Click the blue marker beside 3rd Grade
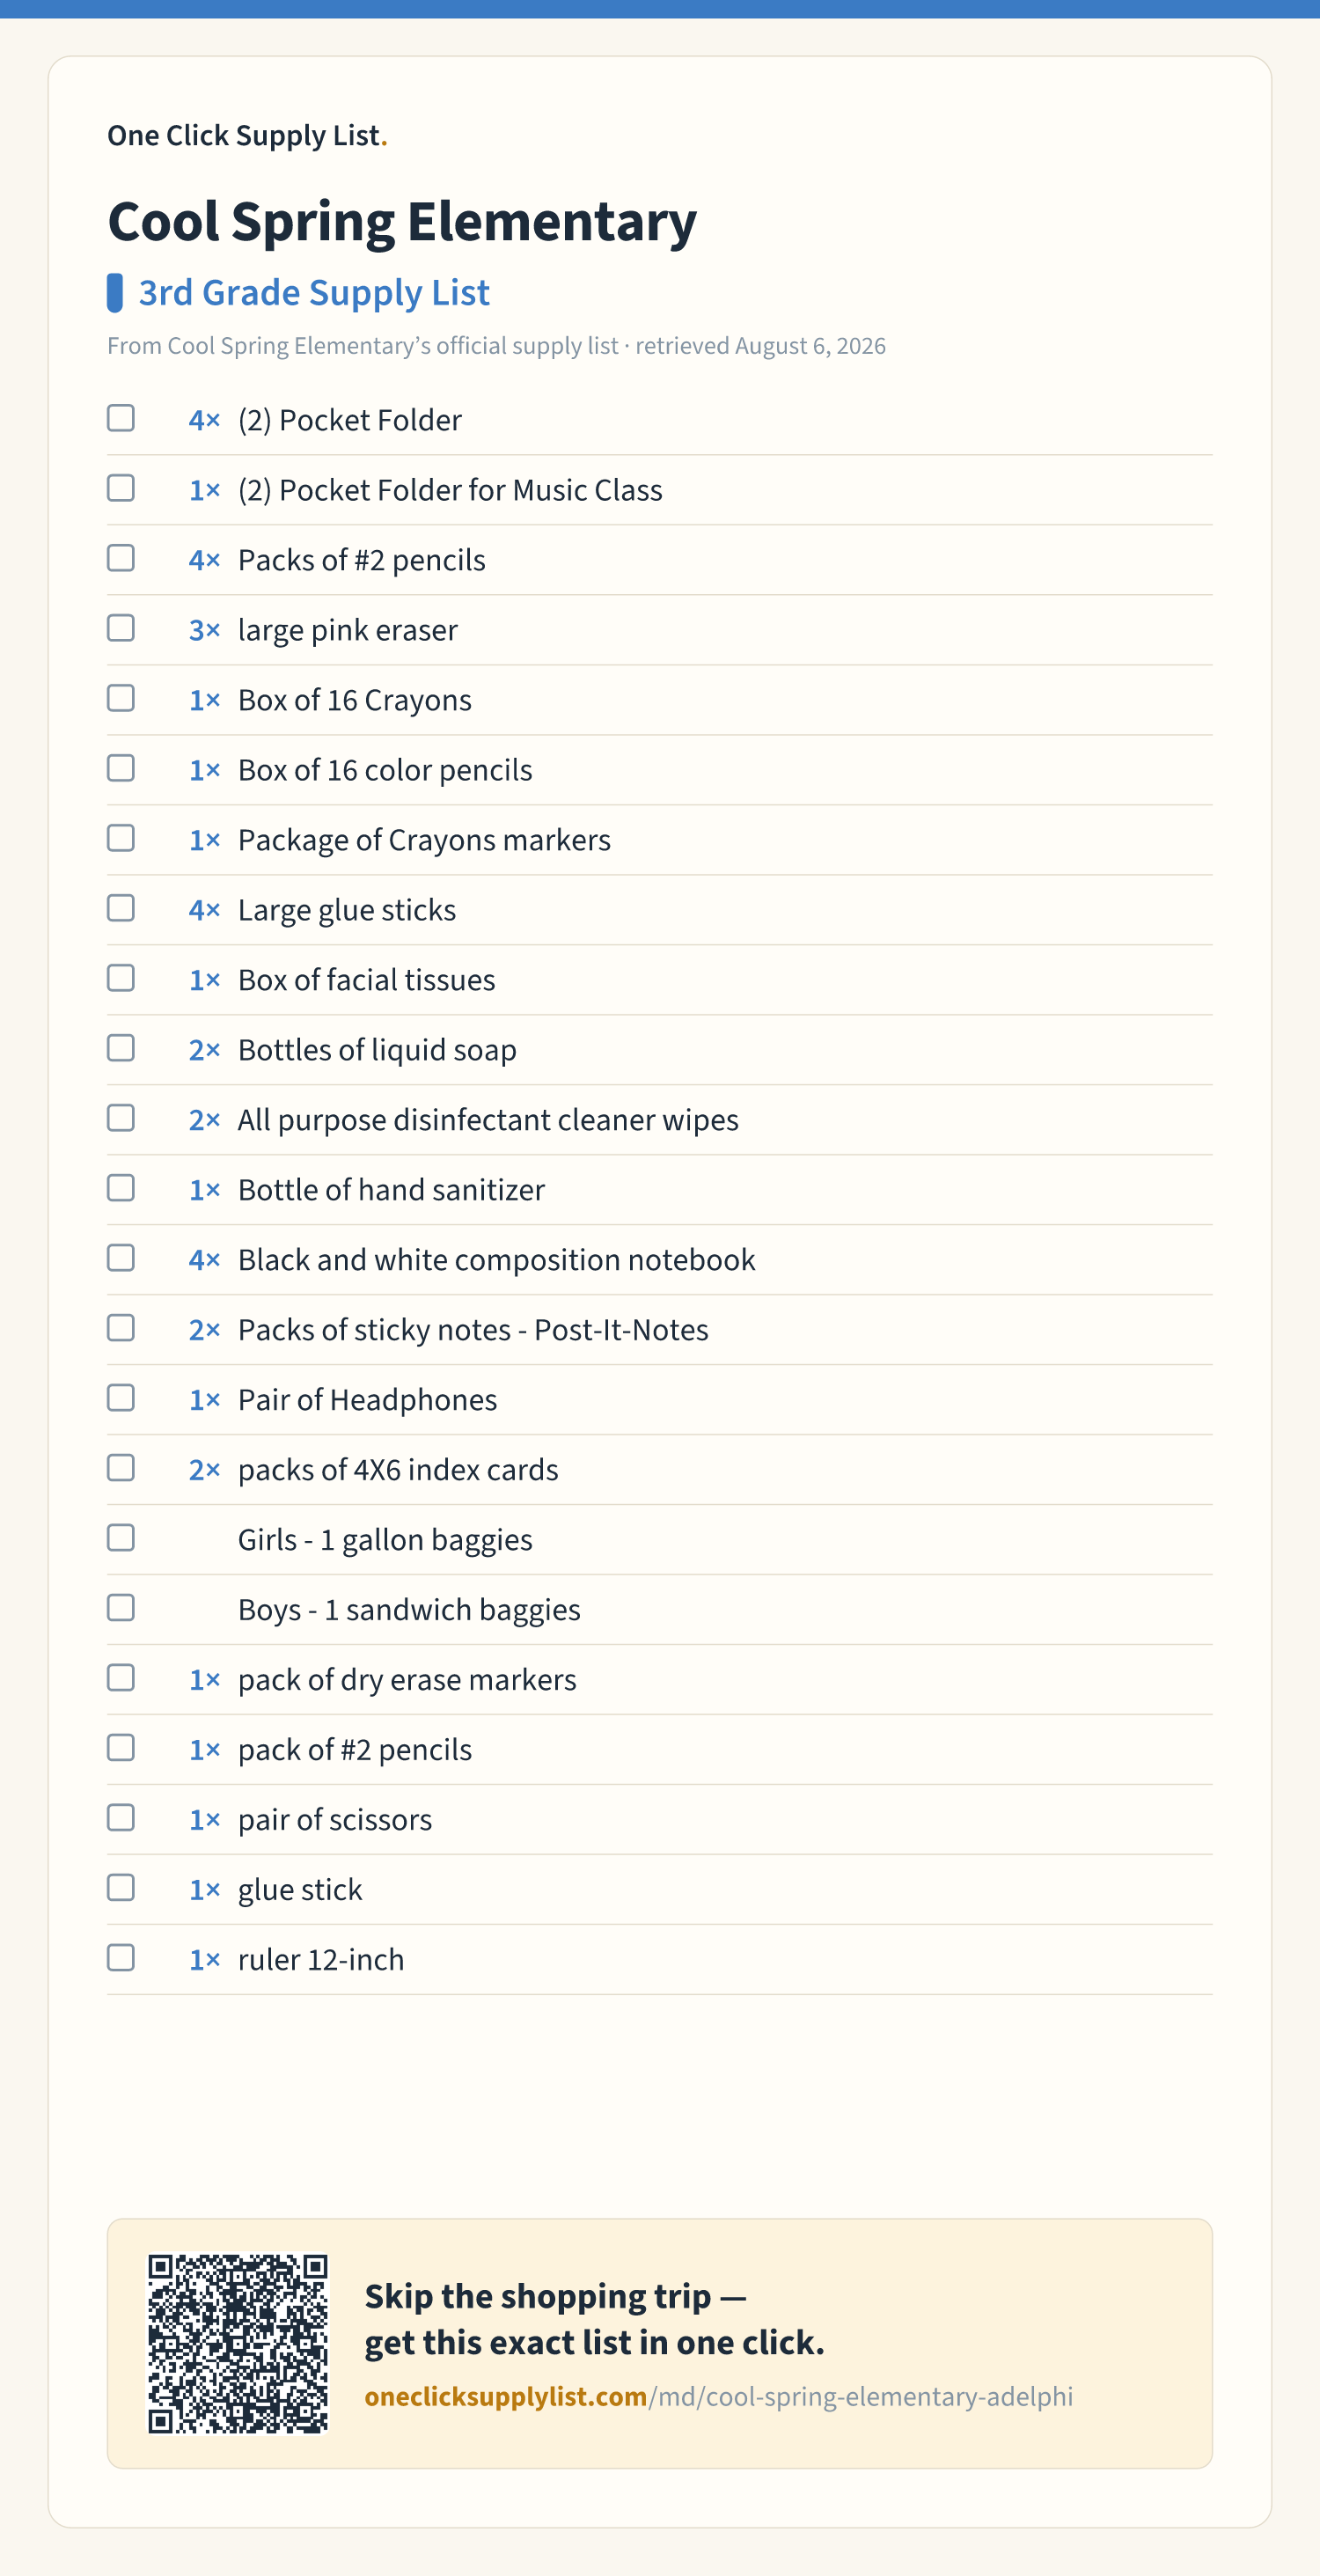 click(115, 293)
